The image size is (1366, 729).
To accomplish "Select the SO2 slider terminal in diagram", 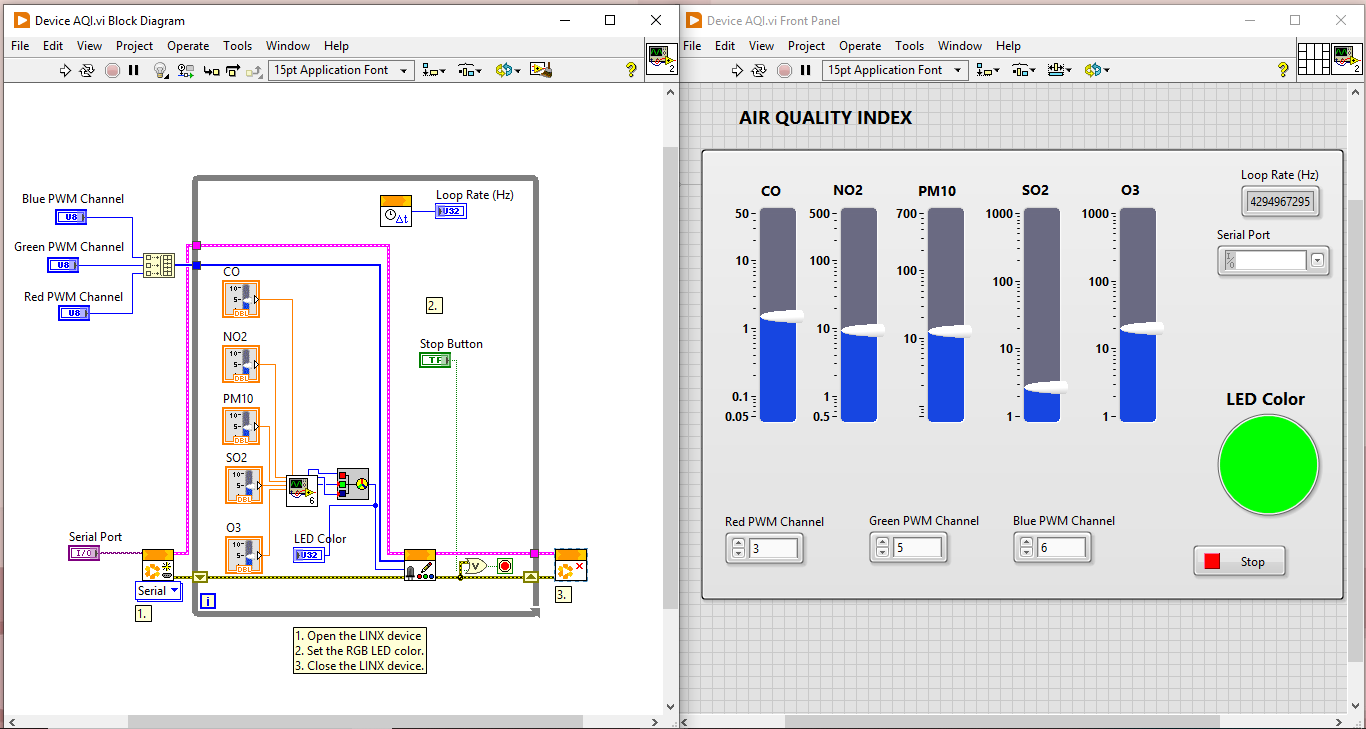I will coord(244,485).
